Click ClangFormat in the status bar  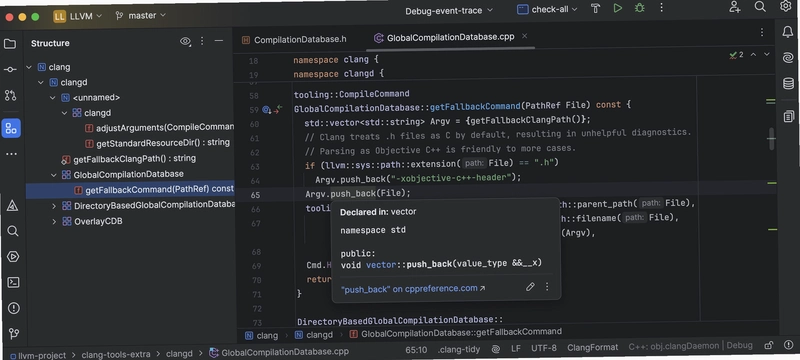[x=592, y=348]
